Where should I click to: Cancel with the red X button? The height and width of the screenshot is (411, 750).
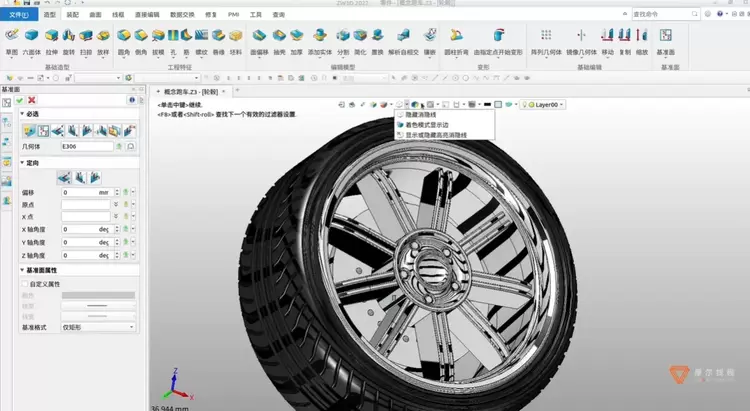32,100
